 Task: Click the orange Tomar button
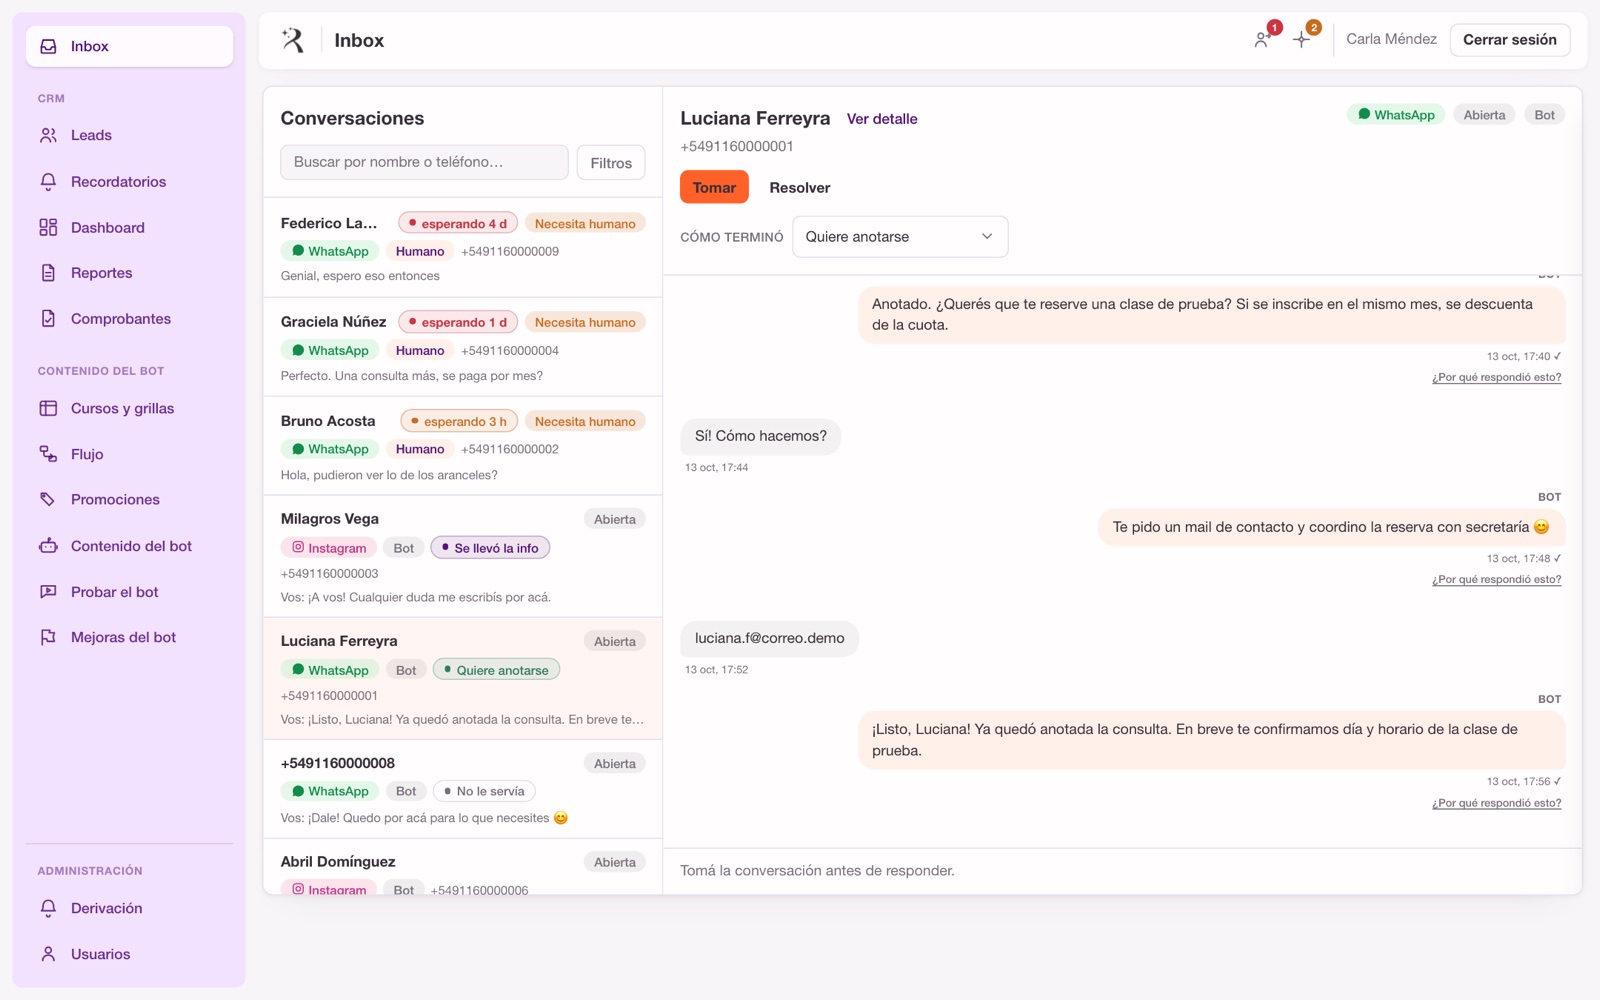(x=714, y=187)
